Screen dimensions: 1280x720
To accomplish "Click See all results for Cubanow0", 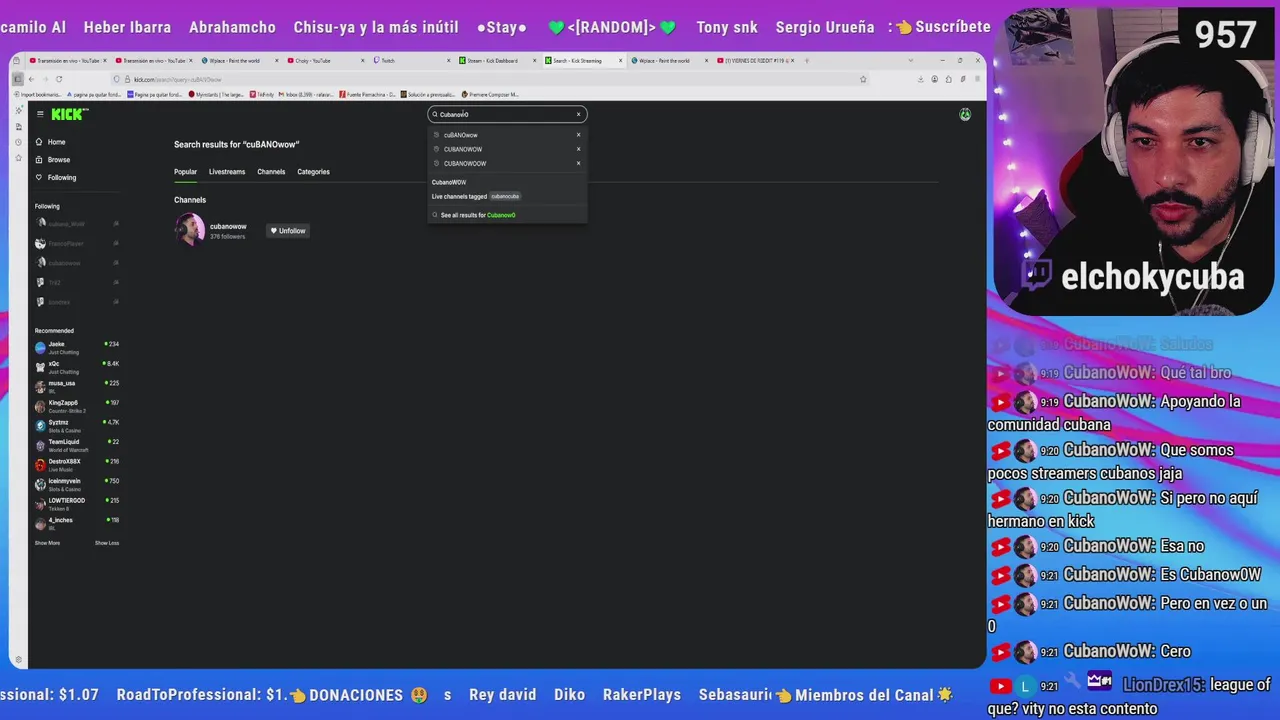I will [477, 215].
